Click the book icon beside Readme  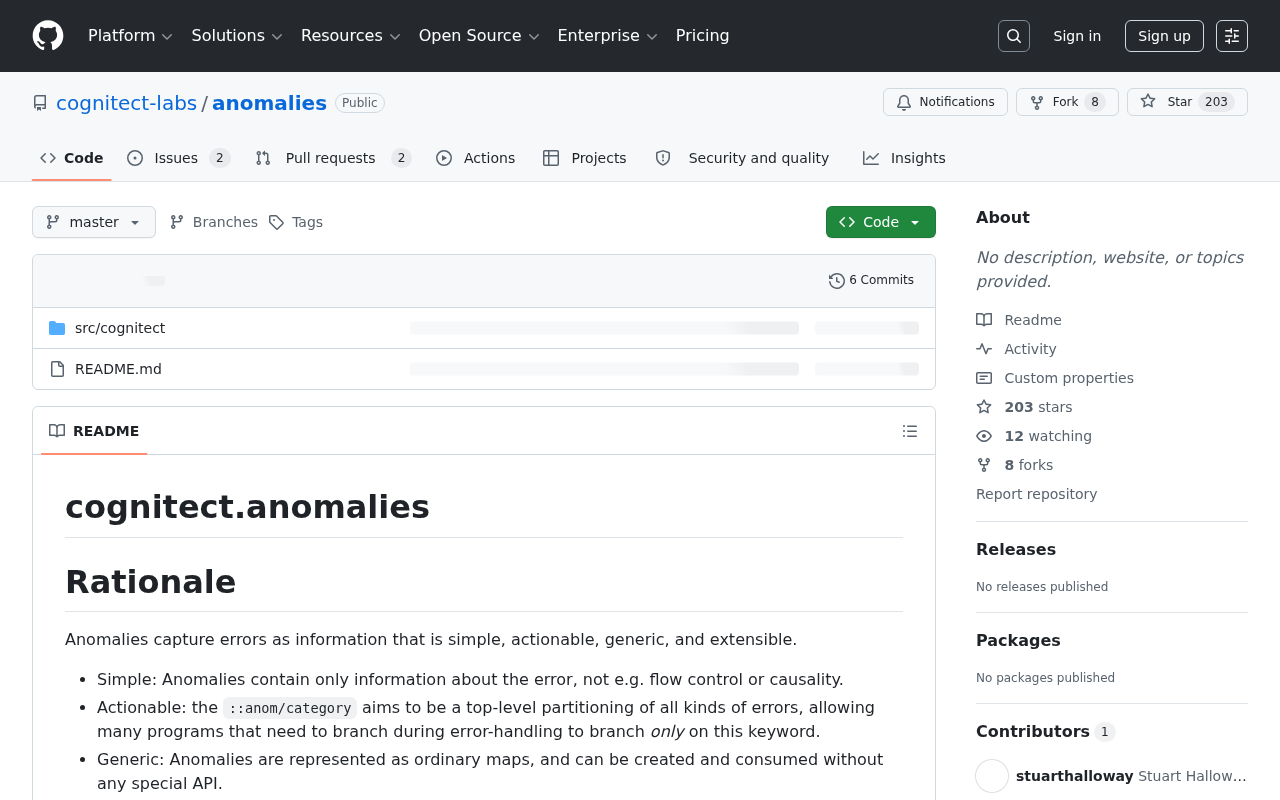[984, 320]
